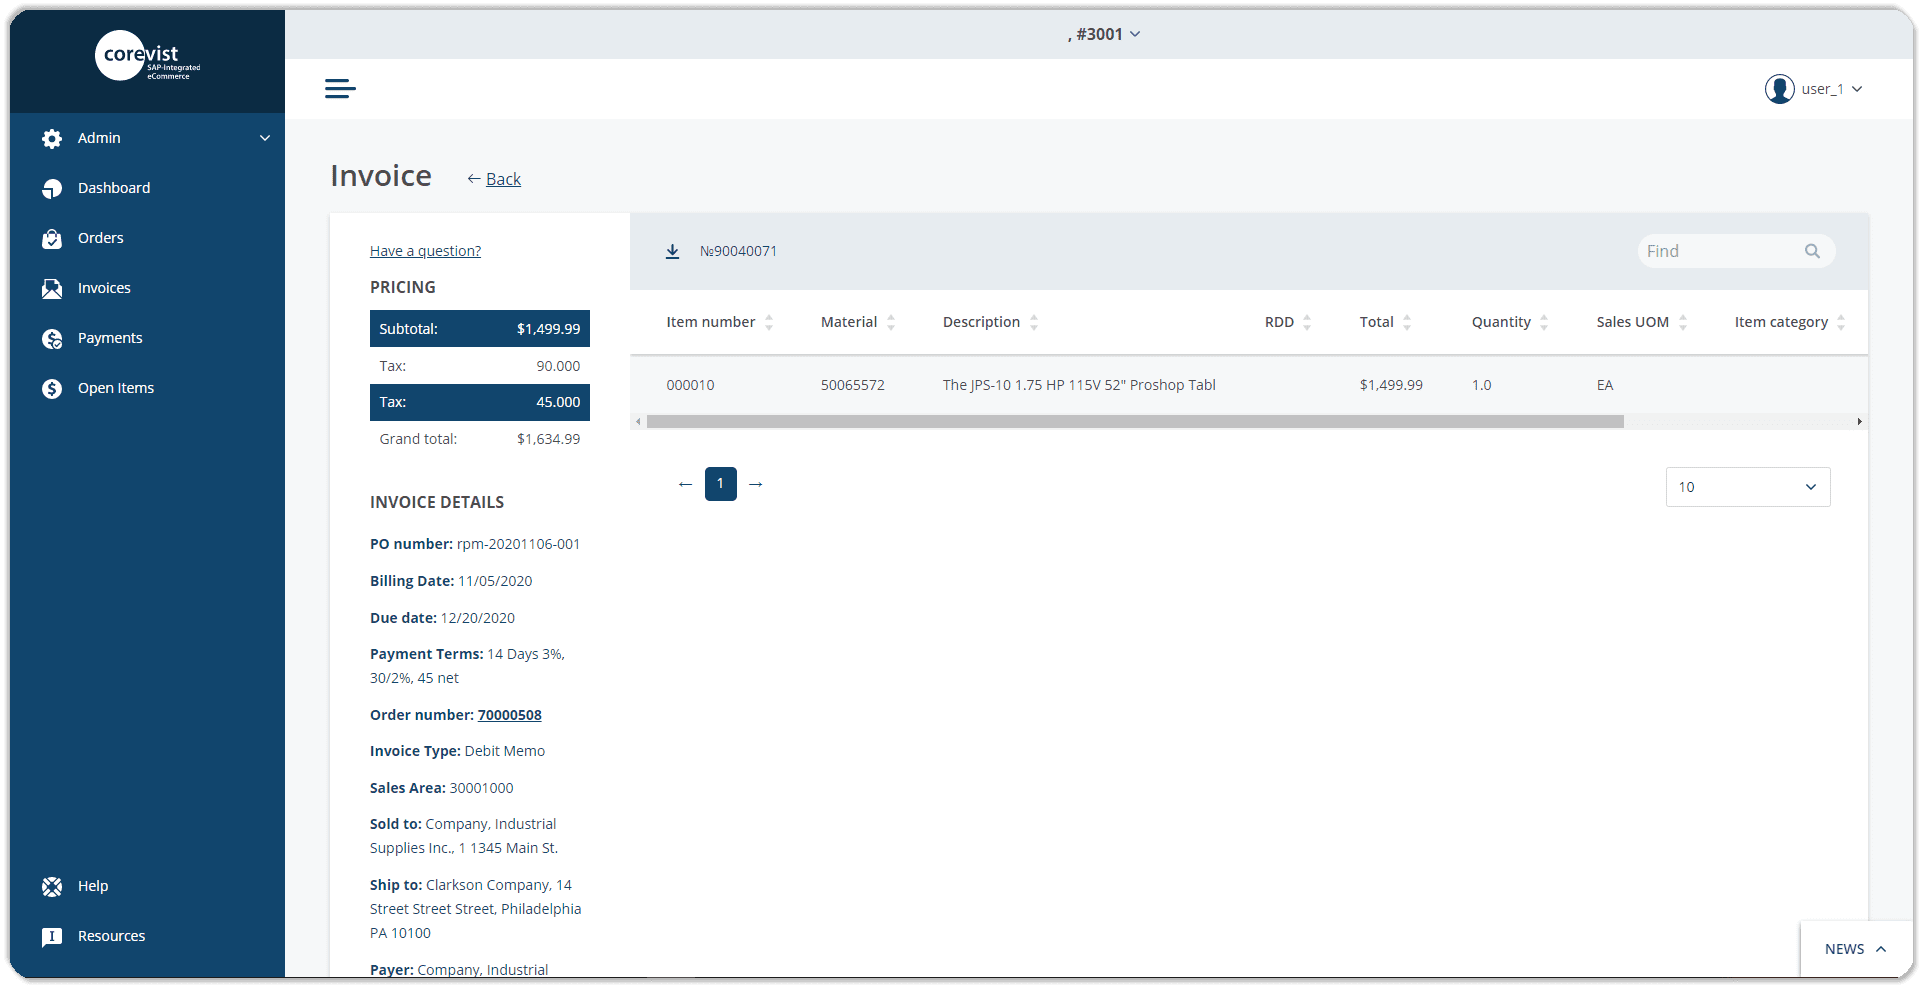
Task: Select the Dashboard icon in the sidebar
Action: tap(52, 188)
